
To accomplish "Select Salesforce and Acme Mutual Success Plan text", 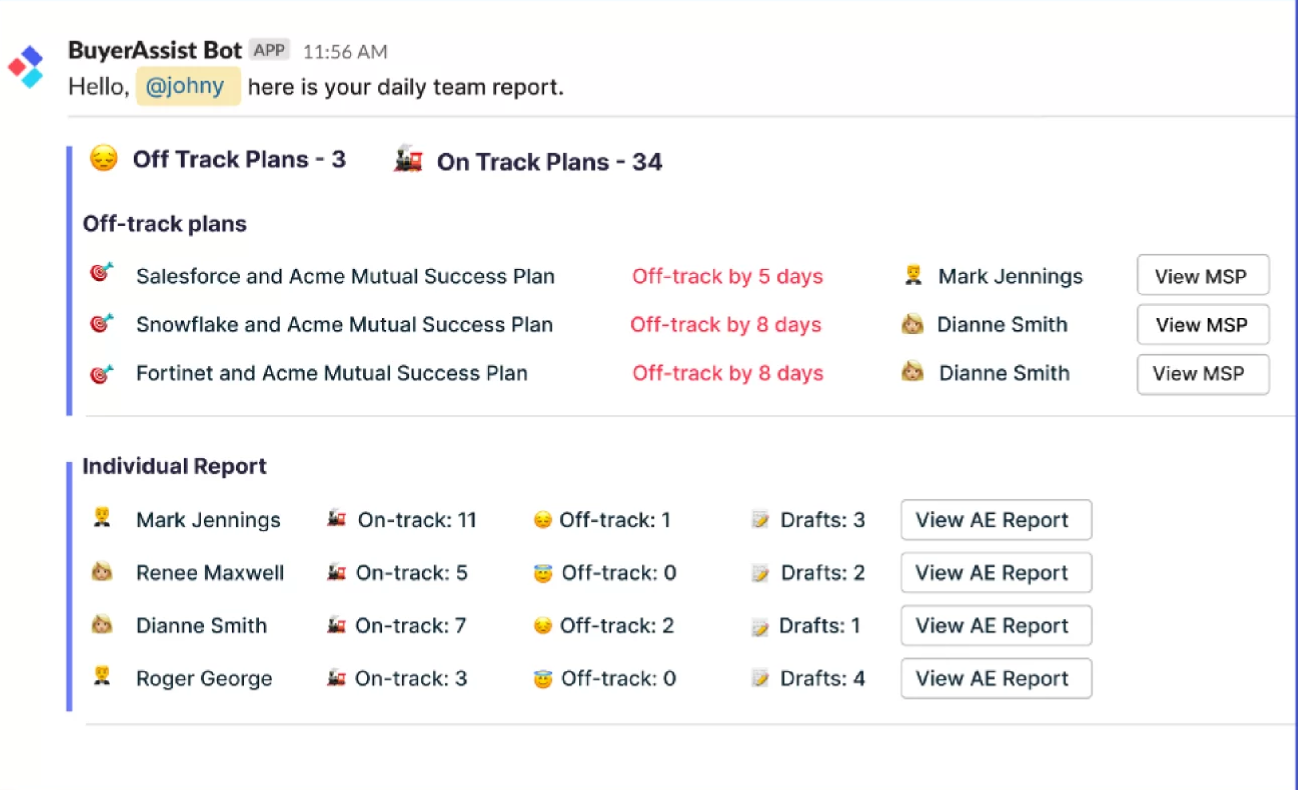I will point(345,276).
